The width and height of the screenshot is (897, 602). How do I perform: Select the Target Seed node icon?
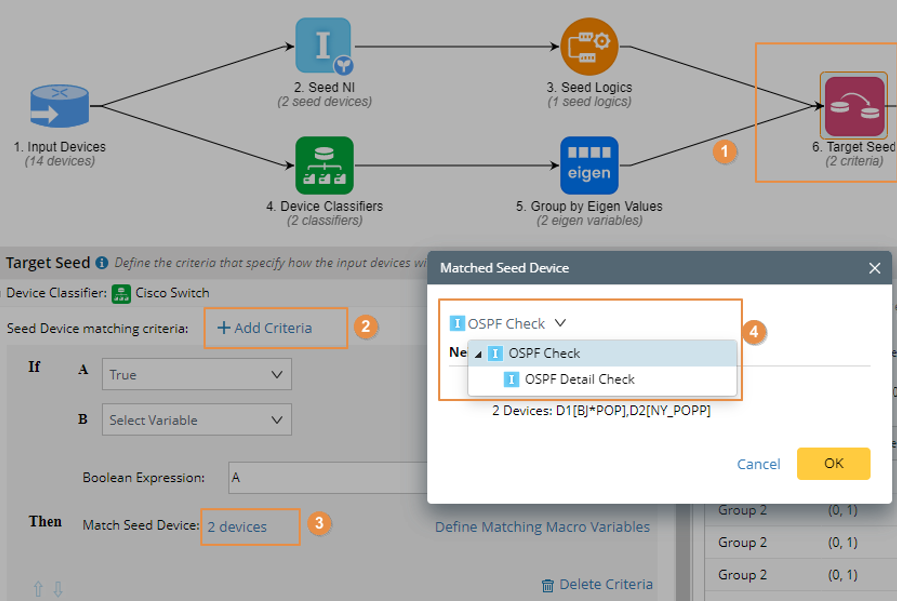point(853,106)
